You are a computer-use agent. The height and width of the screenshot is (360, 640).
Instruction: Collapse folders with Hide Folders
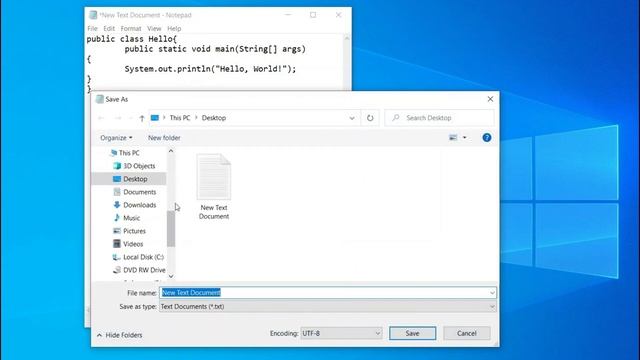pos(120,335)
